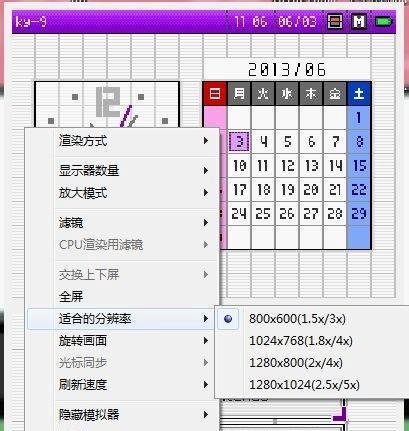Click the grayed 光标同步 entry
Screen dimensions: 409x431
click(123, 363)
